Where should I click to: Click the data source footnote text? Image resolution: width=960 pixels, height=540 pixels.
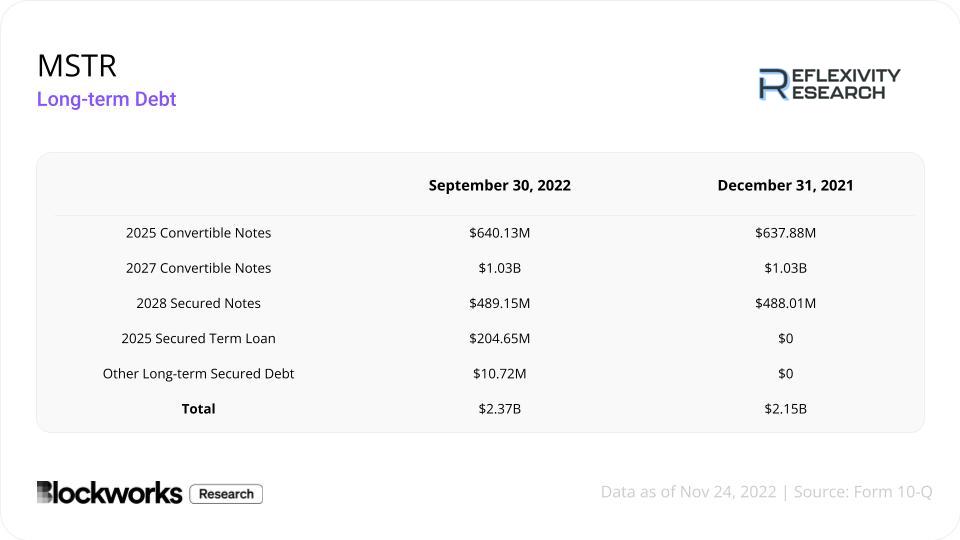pyautogui.click(x=766, y=492)
